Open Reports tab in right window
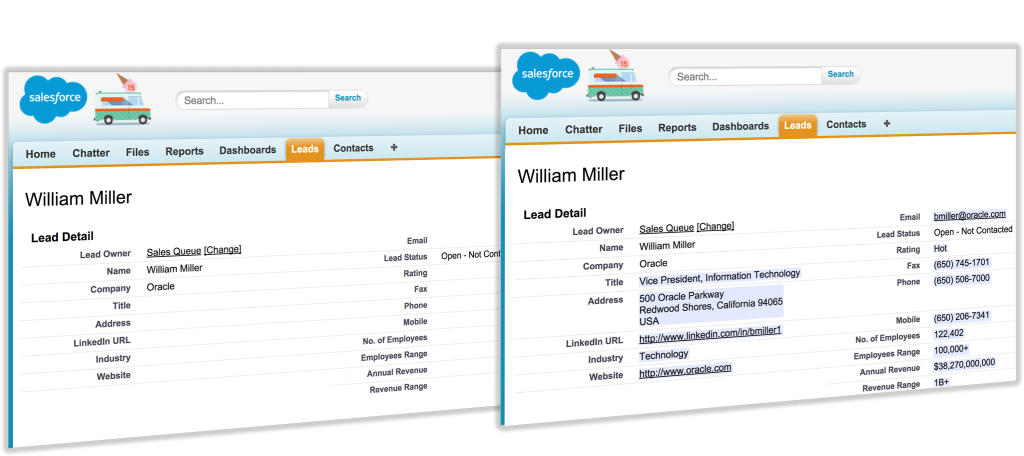 coord(677,127)
